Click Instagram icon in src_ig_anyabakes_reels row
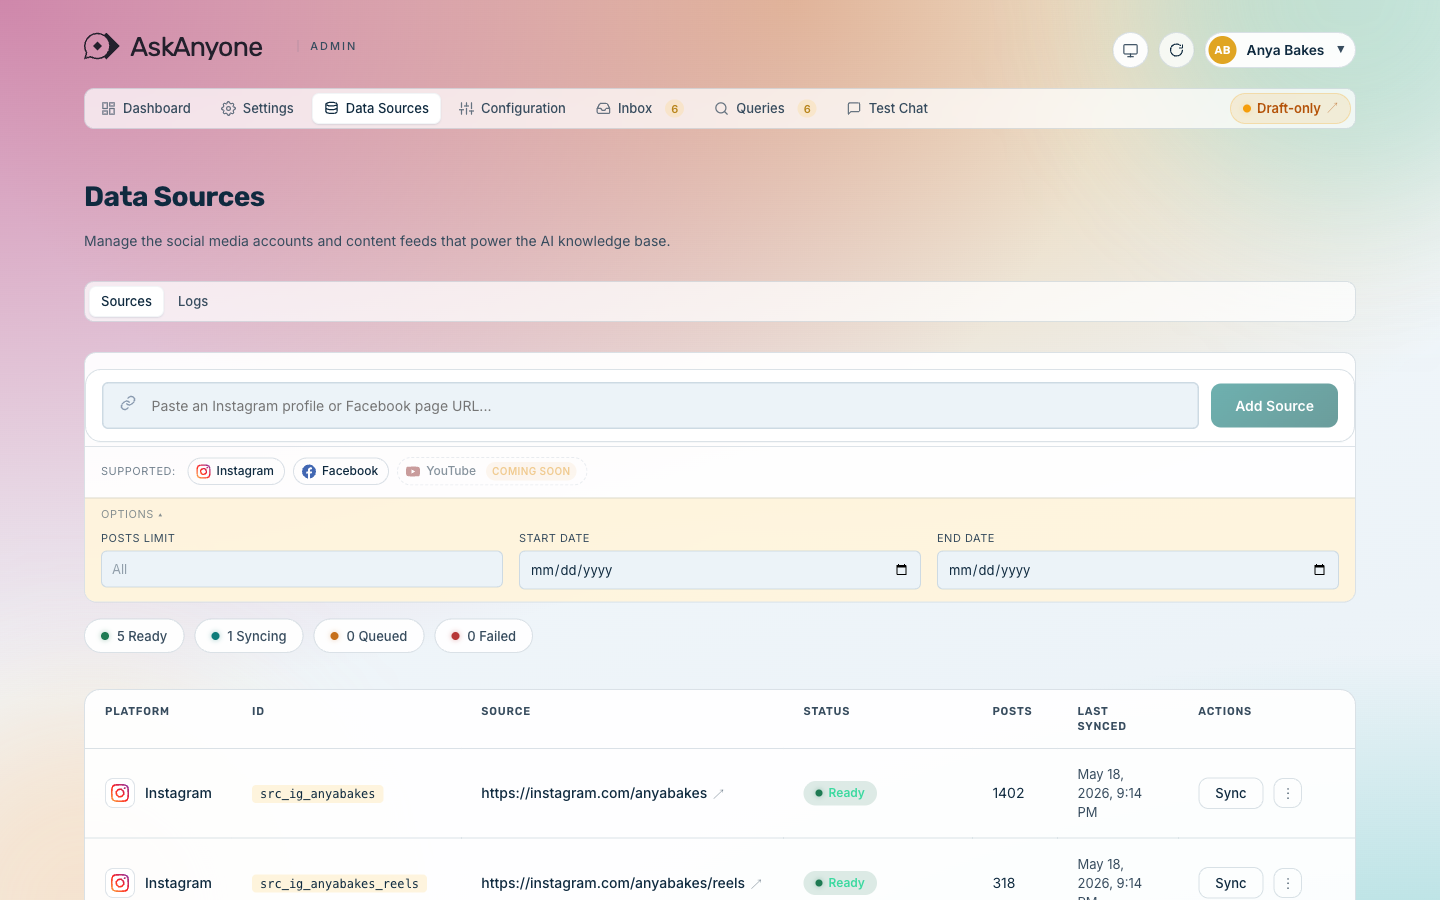Viewport: 1440px width, 900px height. tap(120, 883)
